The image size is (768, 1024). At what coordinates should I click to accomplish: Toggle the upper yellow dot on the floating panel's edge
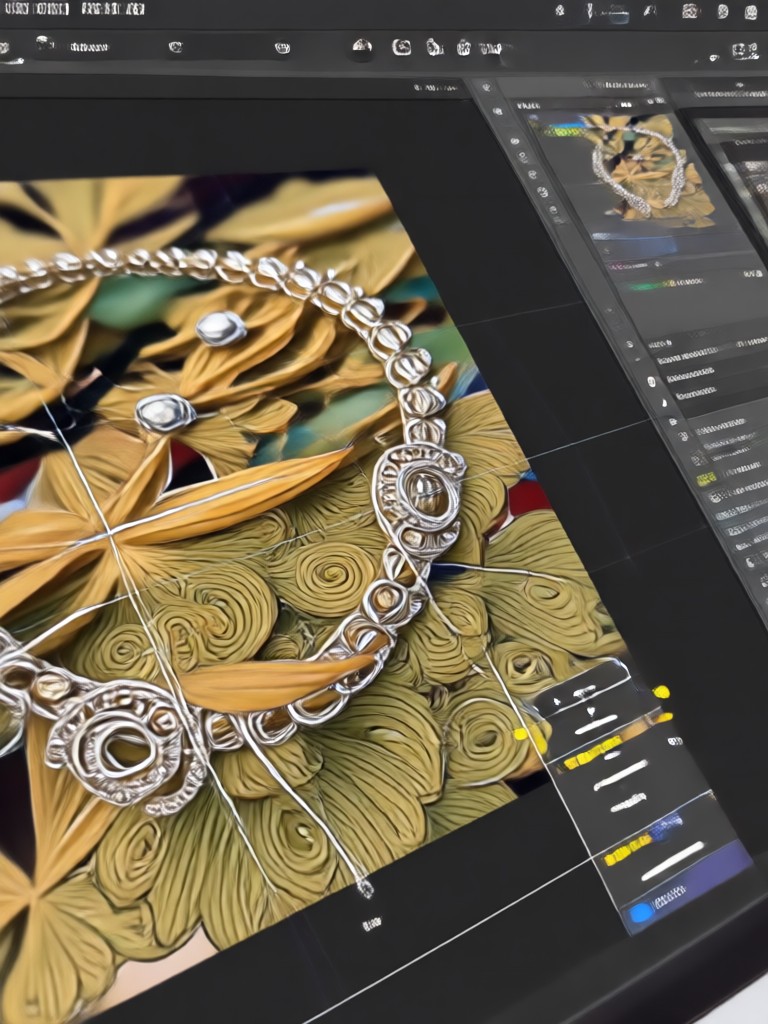click(x=662, y=692)
